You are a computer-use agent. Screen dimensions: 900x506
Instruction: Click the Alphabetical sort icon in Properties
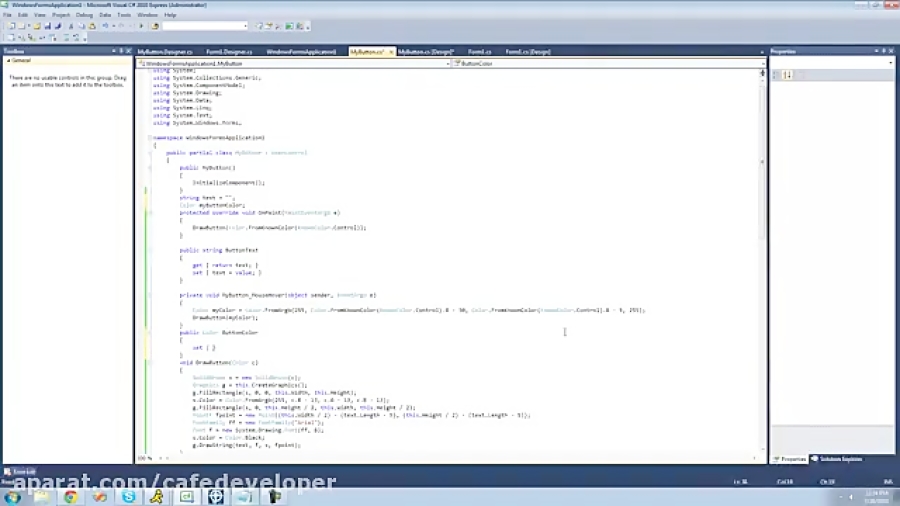[x=788, y=75]
